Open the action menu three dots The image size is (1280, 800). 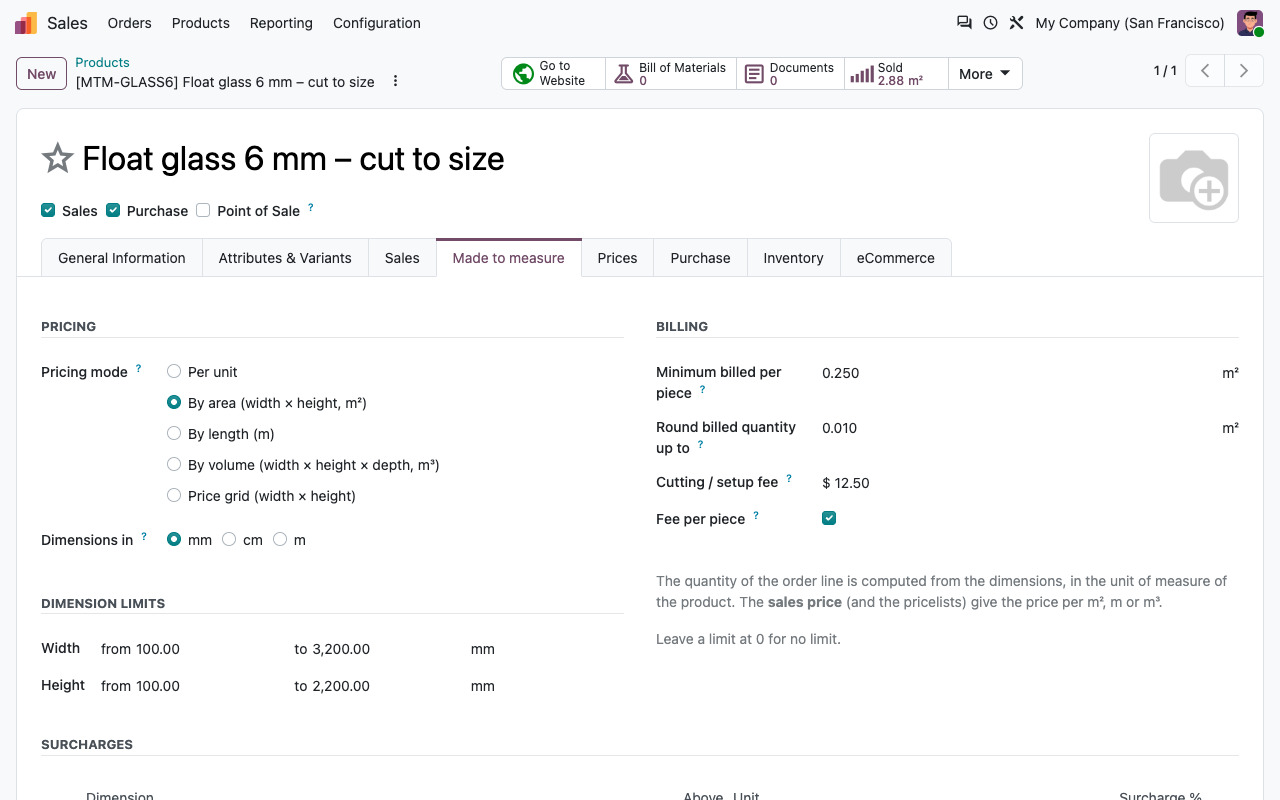point(395,81)
